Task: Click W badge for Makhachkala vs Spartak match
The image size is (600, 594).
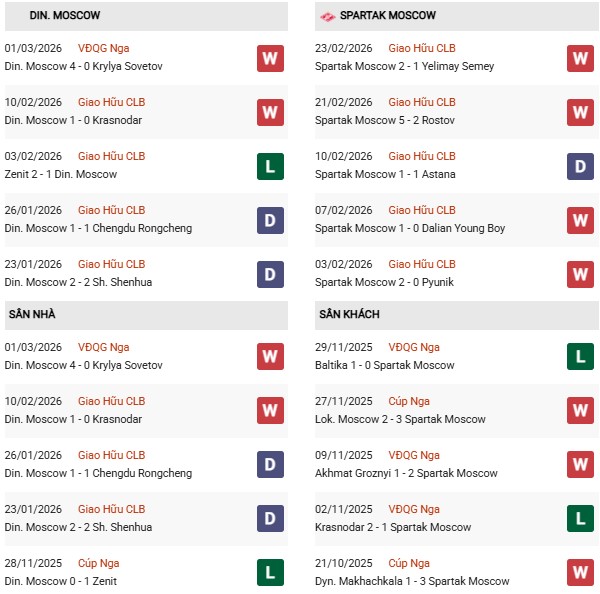Action: click(581, 573)
